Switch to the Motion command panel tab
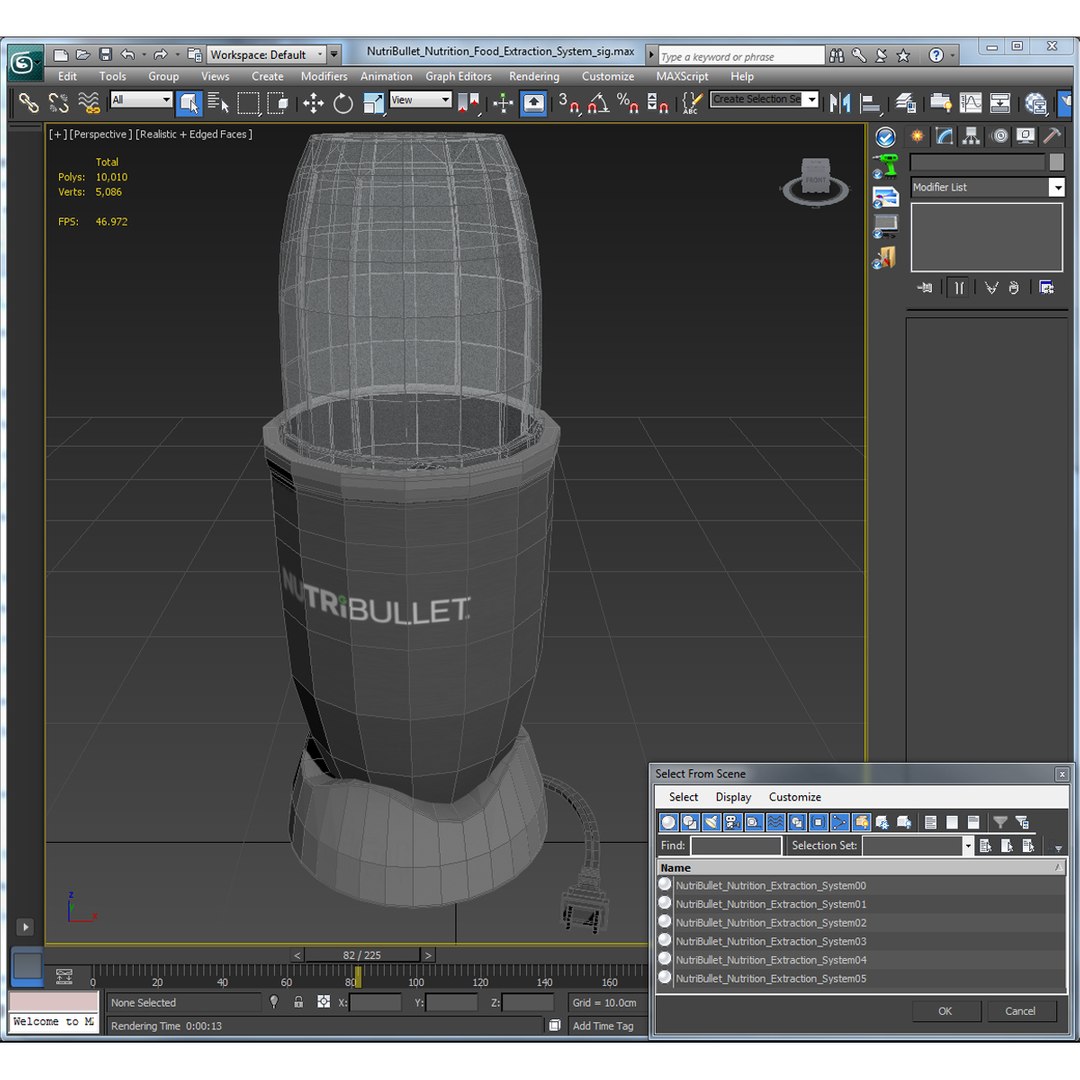This screenshot has height=1080, width=1080. 999,136
